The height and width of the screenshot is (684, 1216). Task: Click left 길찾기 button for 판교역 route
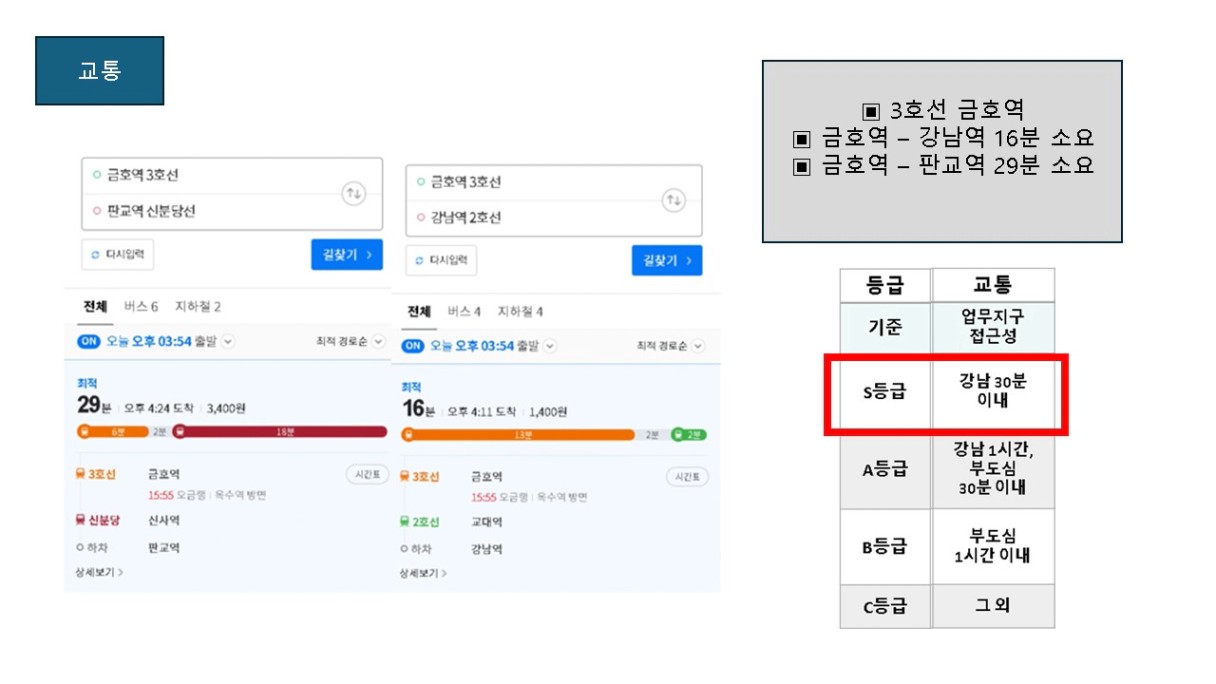coord(347,255)
